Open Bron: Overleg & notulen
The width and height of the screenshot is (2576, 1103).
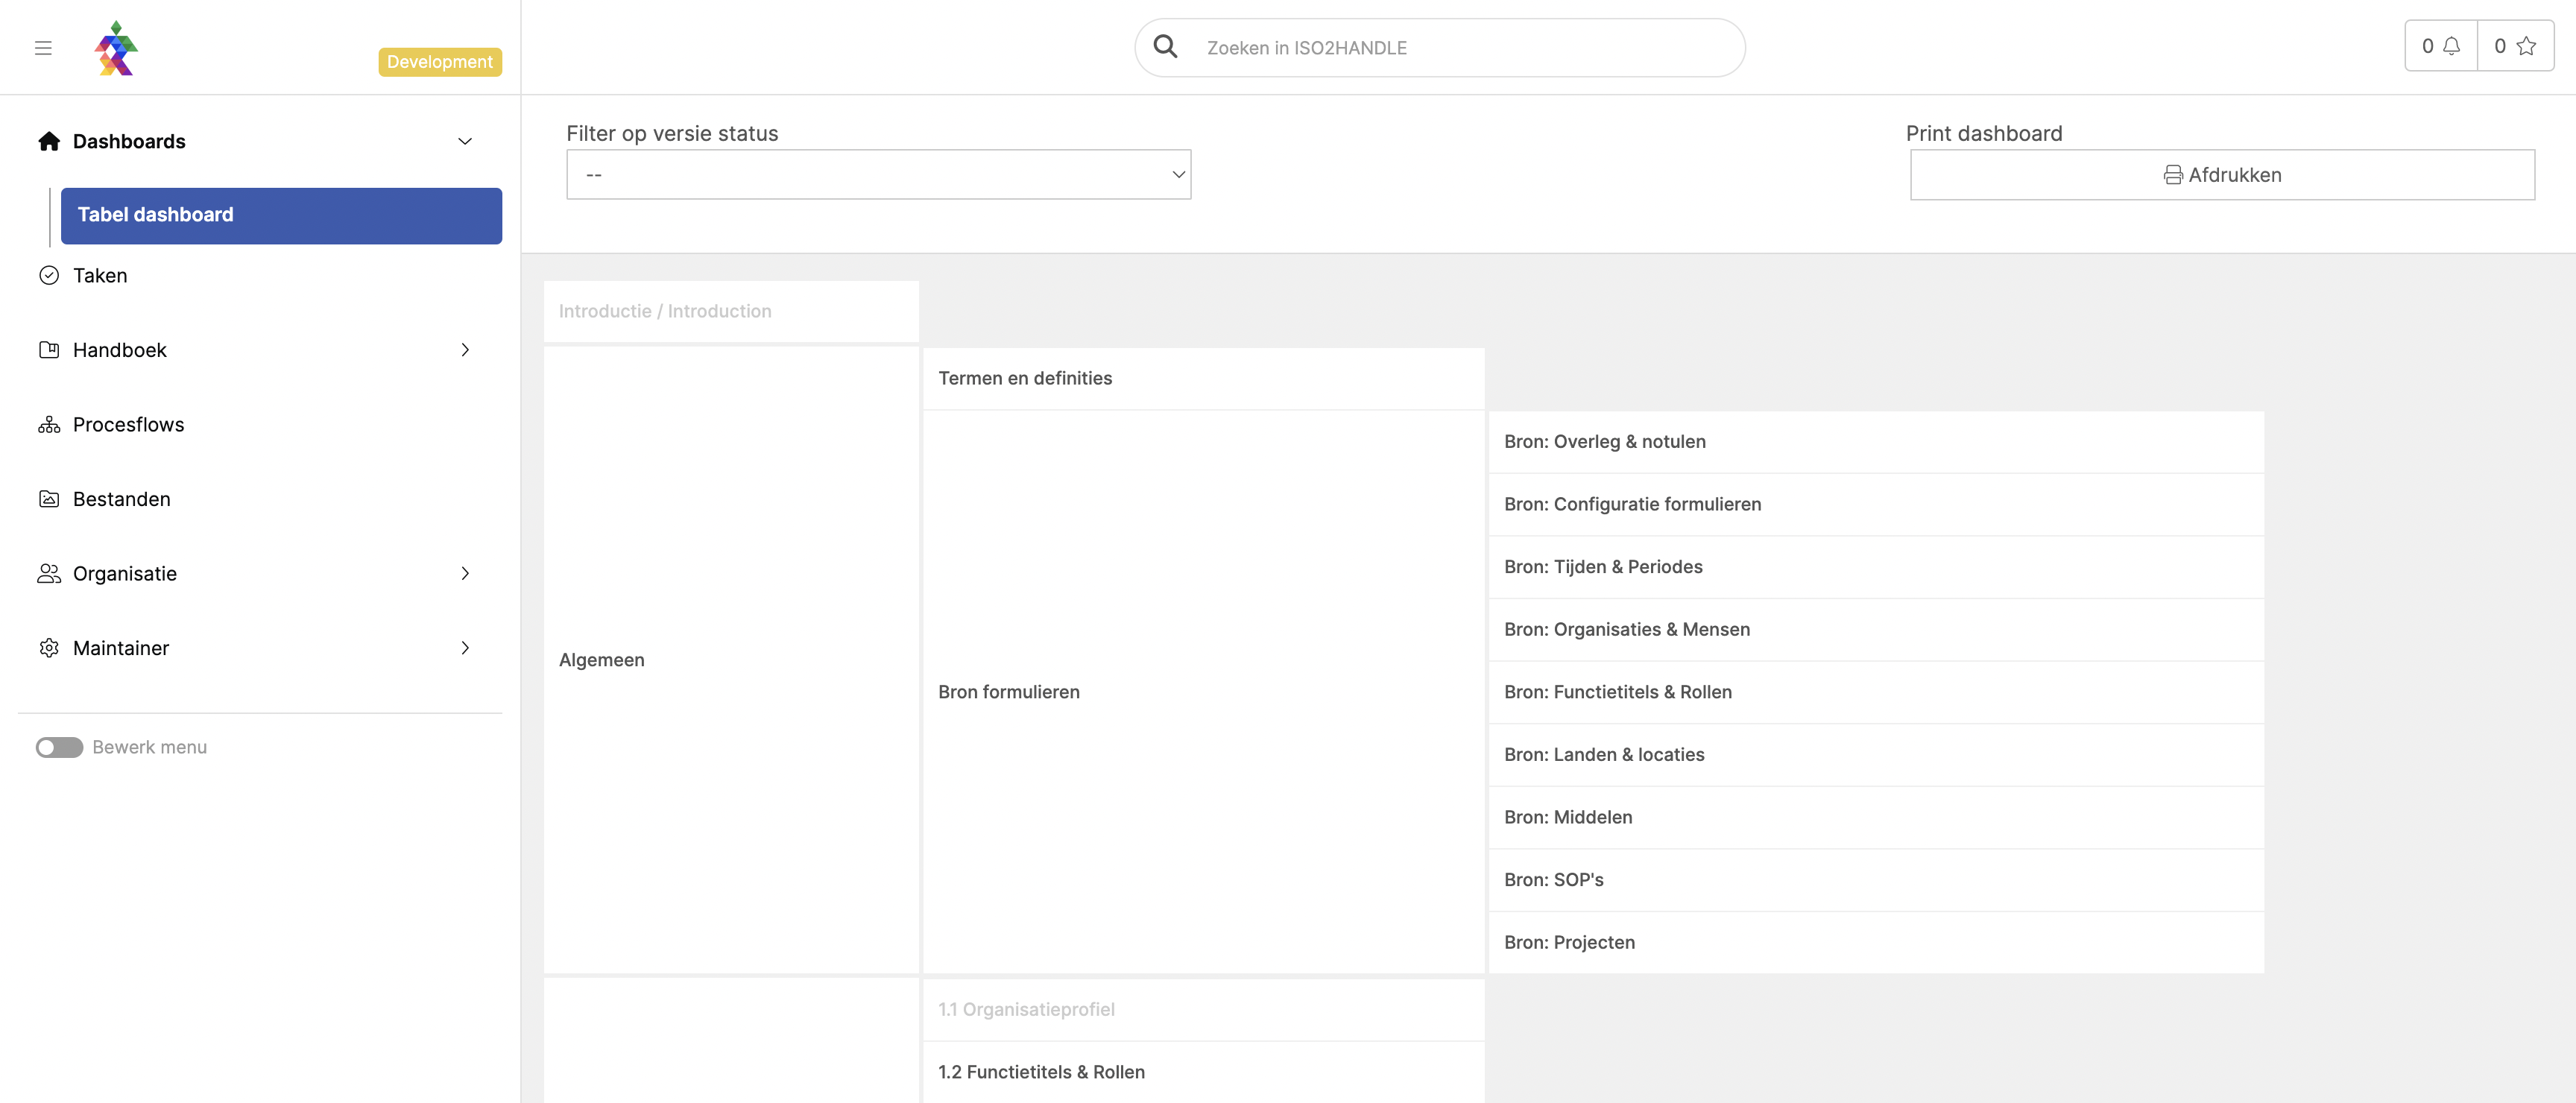coord(1876,442)
